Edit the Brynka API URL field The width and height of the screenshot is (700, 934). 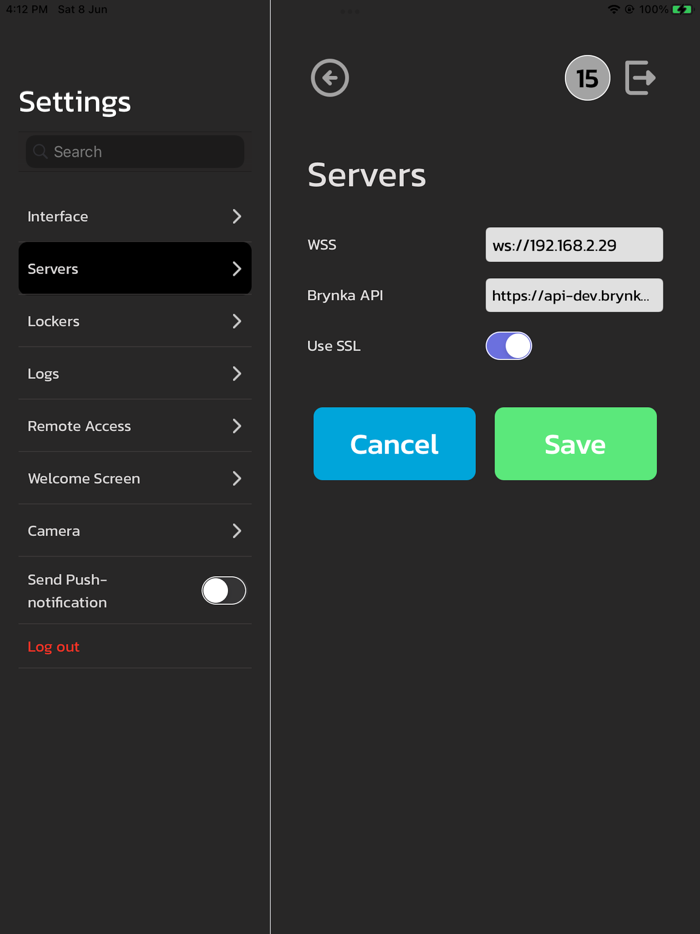[574, 295]
